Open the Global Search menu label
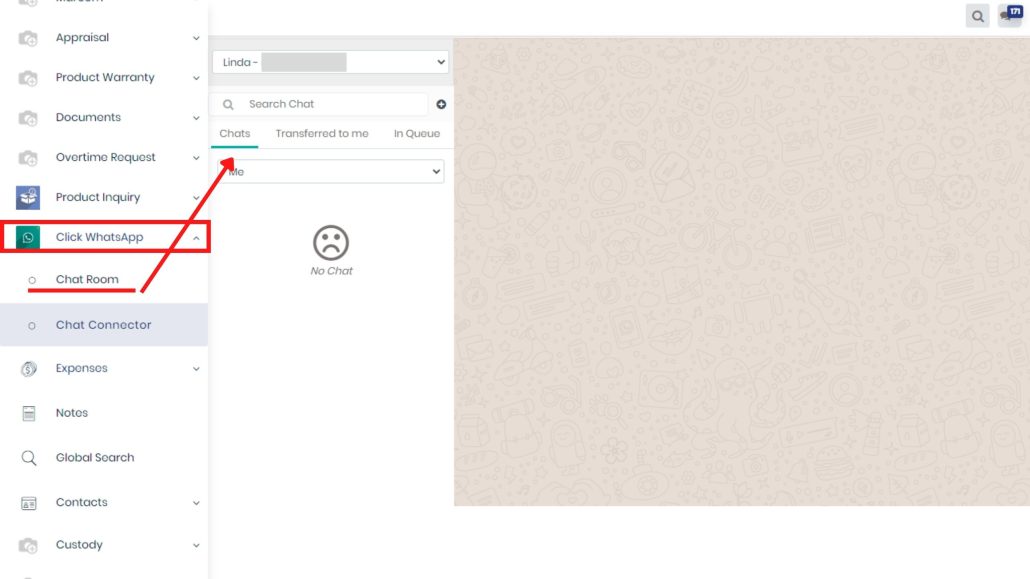 pos(95,457)
